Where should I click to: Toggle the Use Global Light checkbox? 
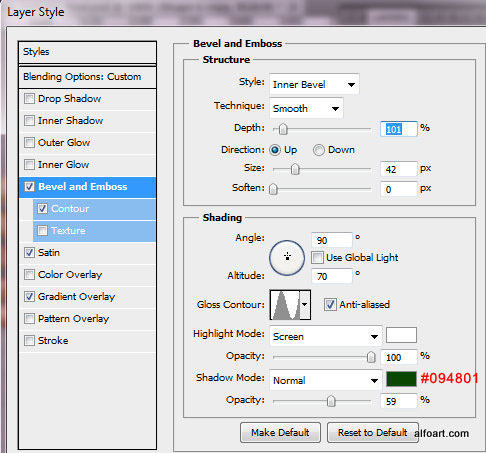pos(317,258)
